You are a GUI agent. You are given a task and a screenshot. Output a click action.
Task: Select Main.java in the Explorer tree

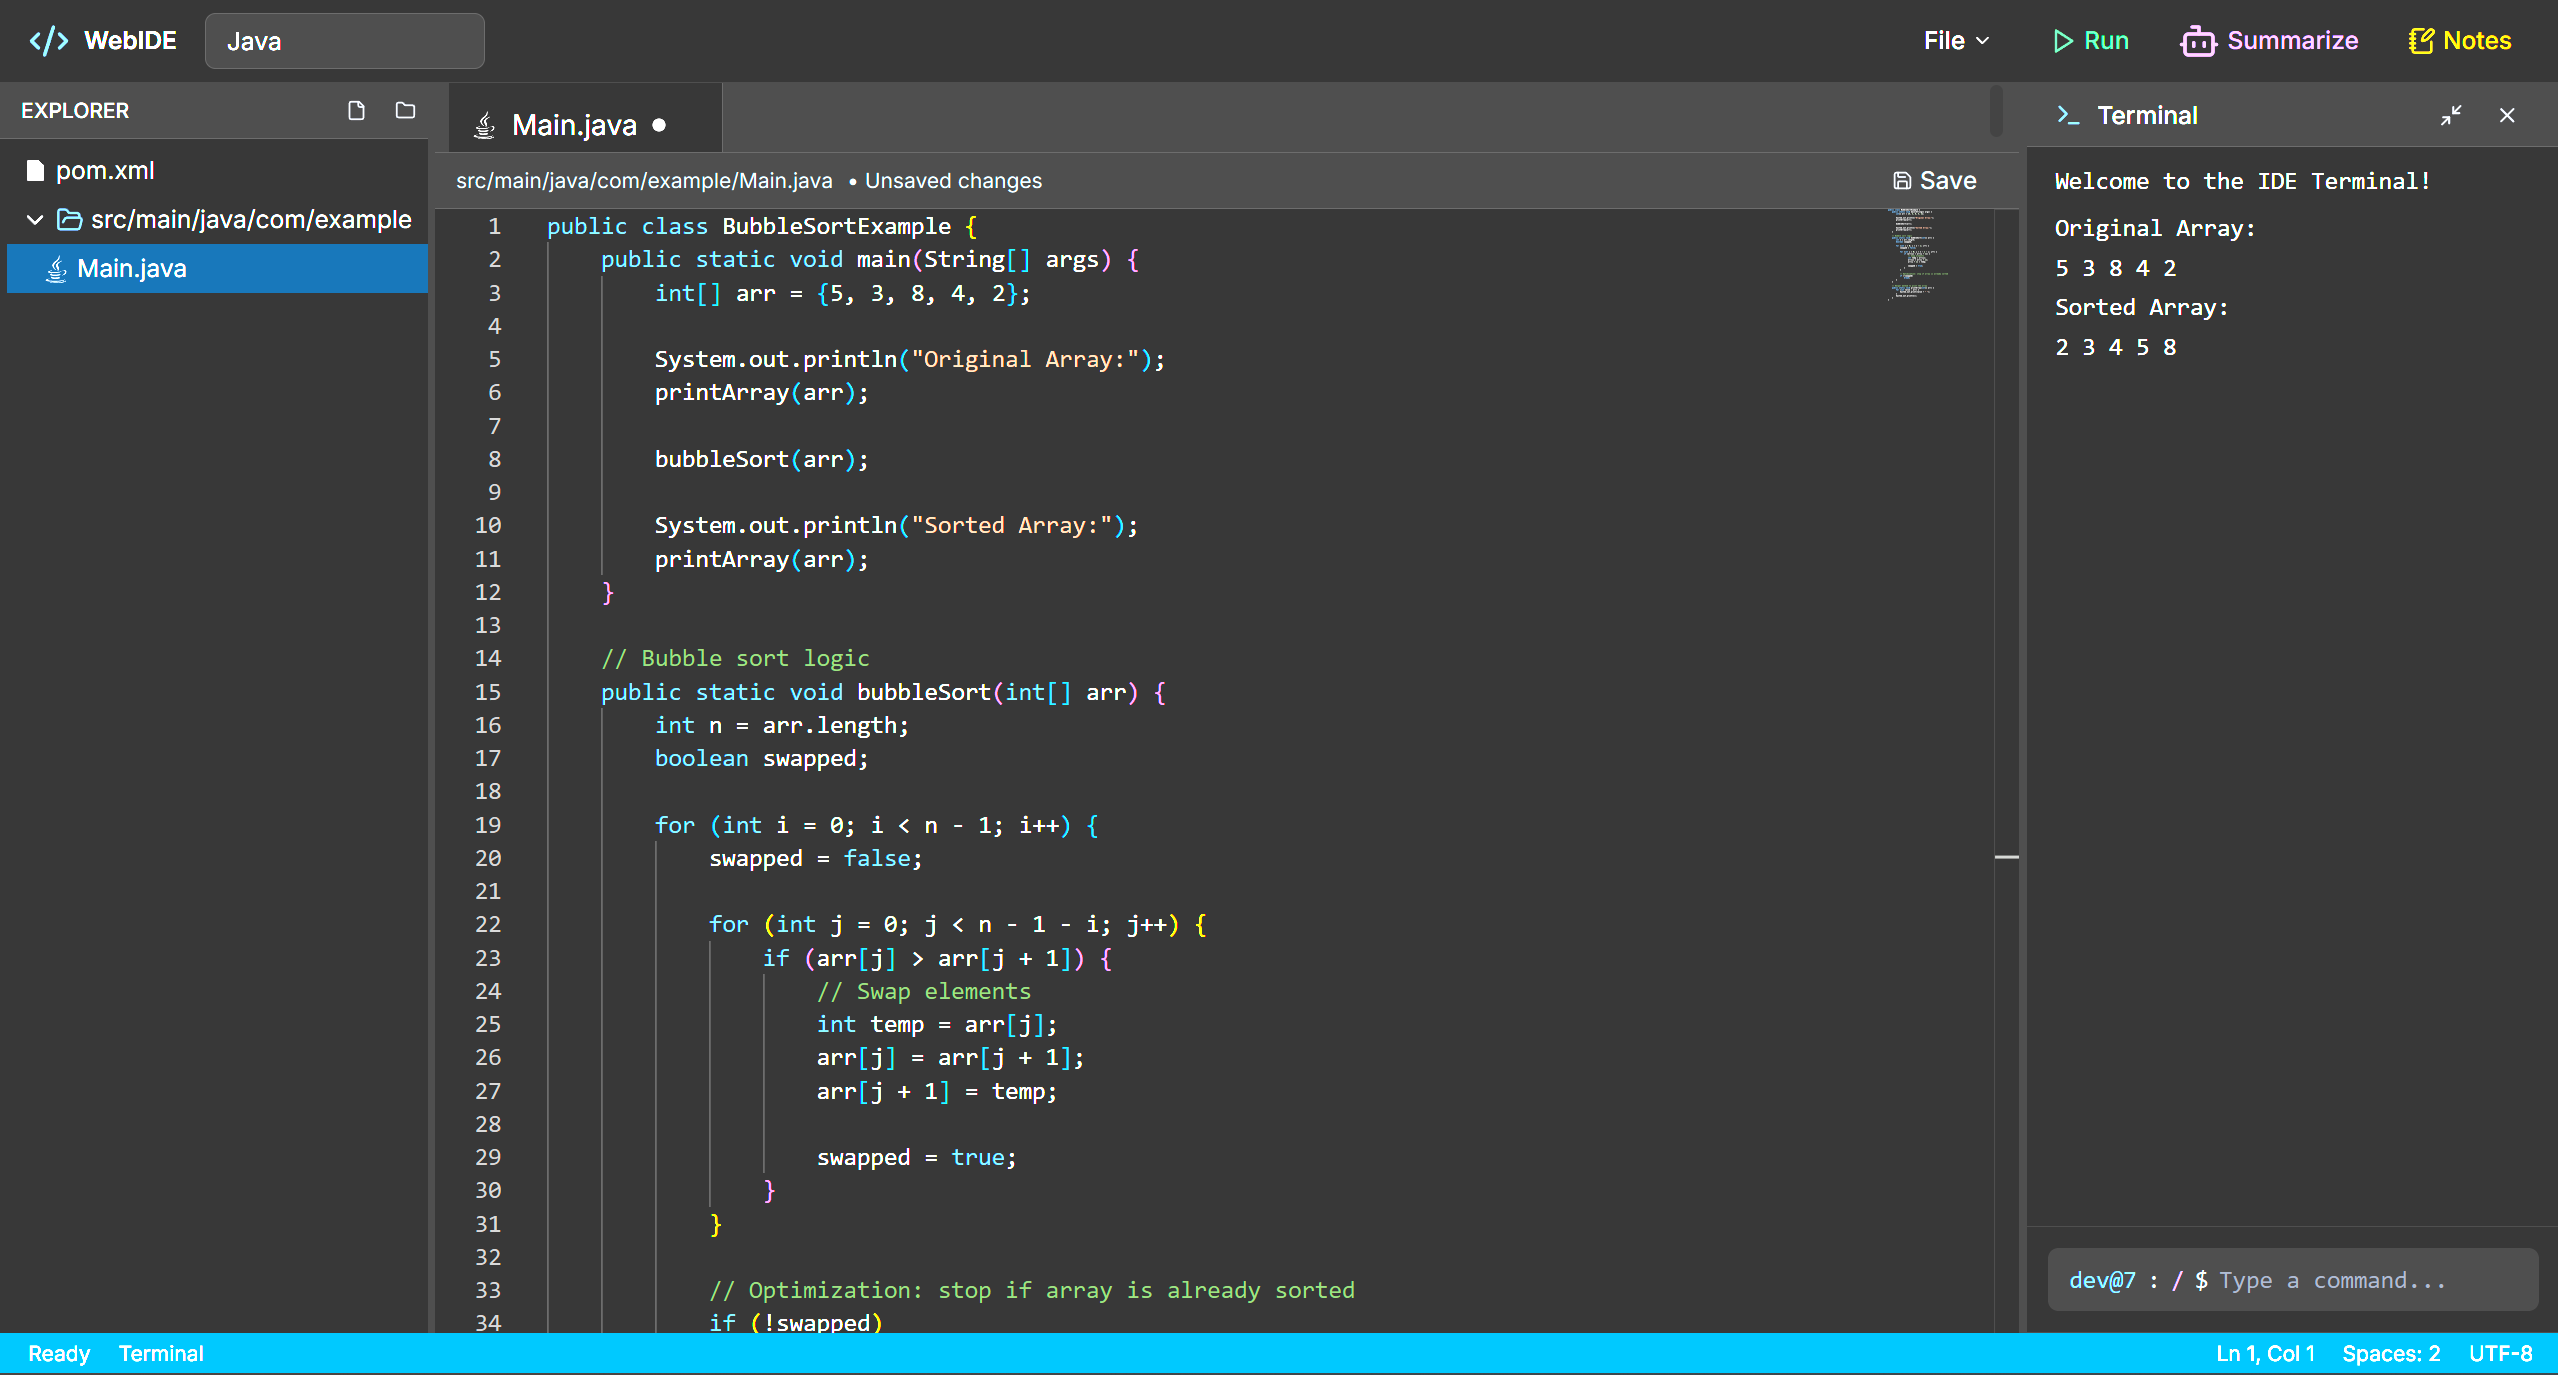(131, 269)
